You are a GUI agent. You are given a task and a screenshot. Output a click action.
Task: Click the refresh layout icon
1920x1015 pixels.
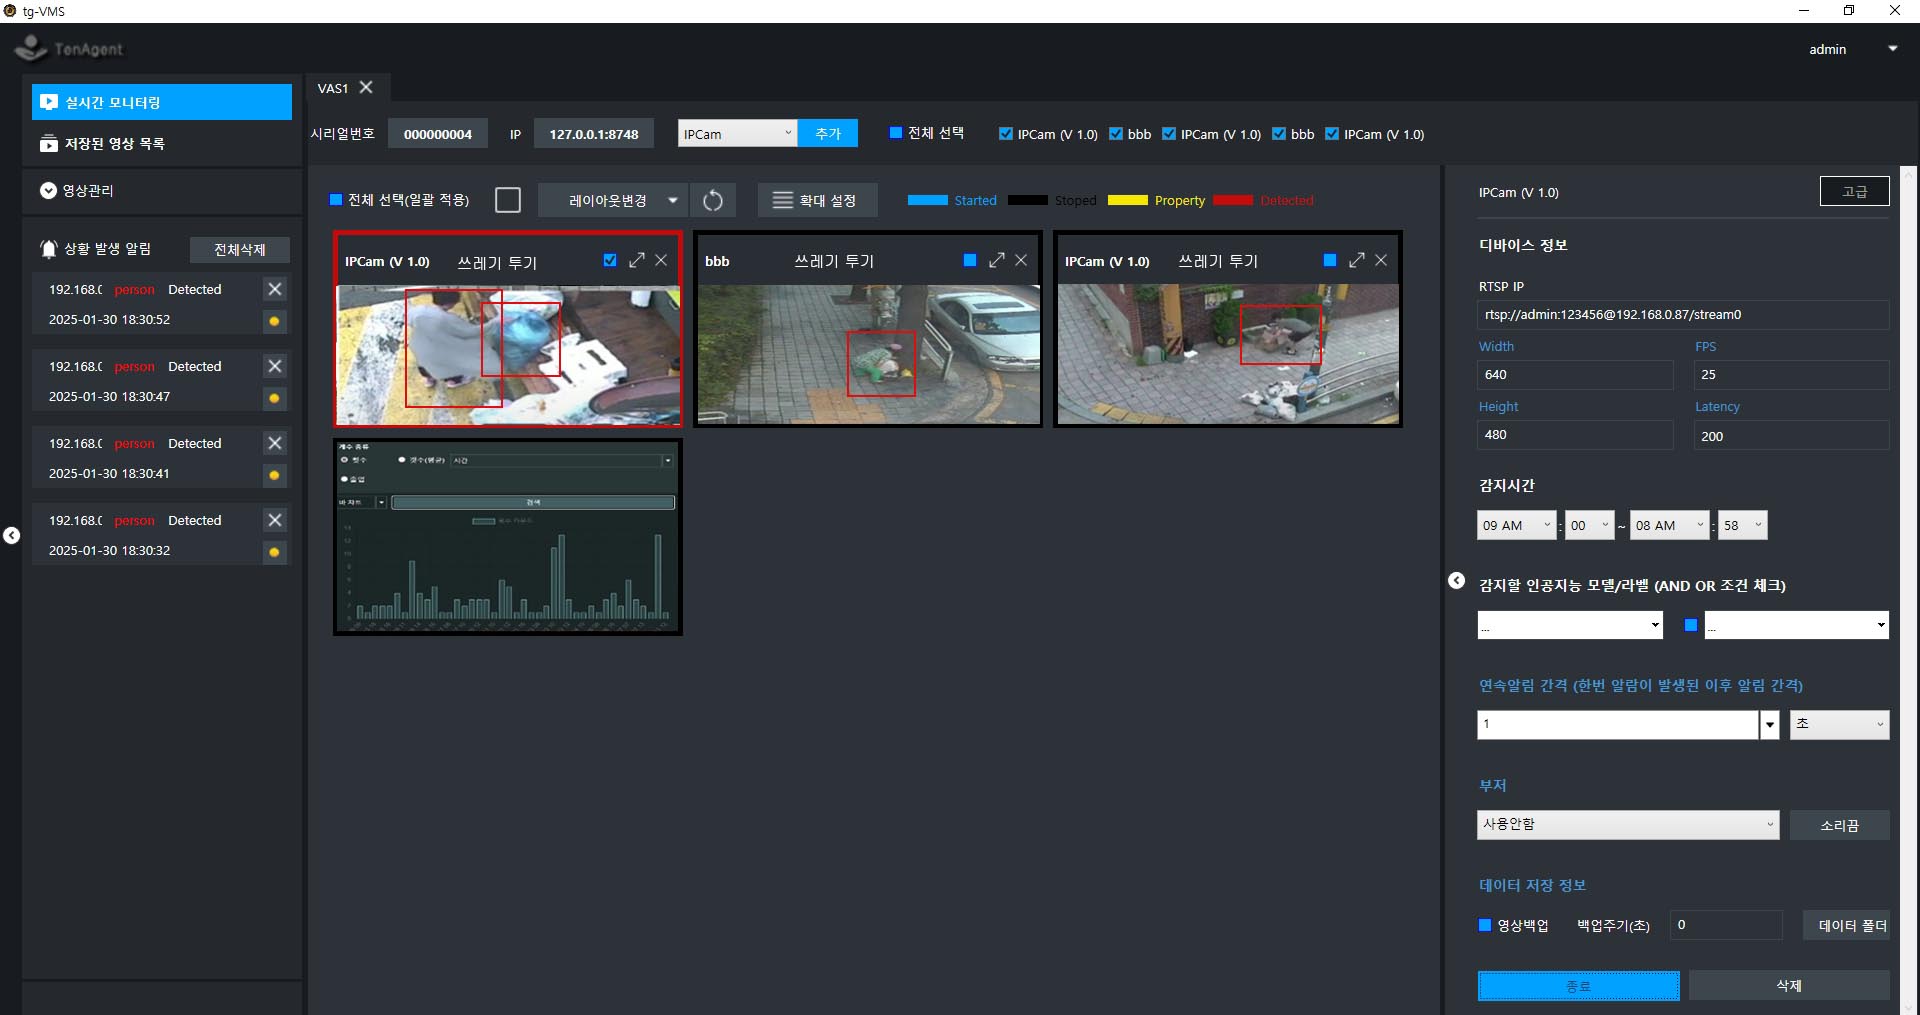pyautogui.click(x=712, y=201)
